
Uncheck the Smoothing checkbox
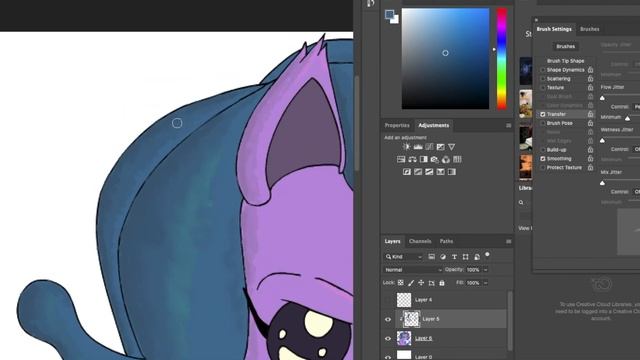543,159
